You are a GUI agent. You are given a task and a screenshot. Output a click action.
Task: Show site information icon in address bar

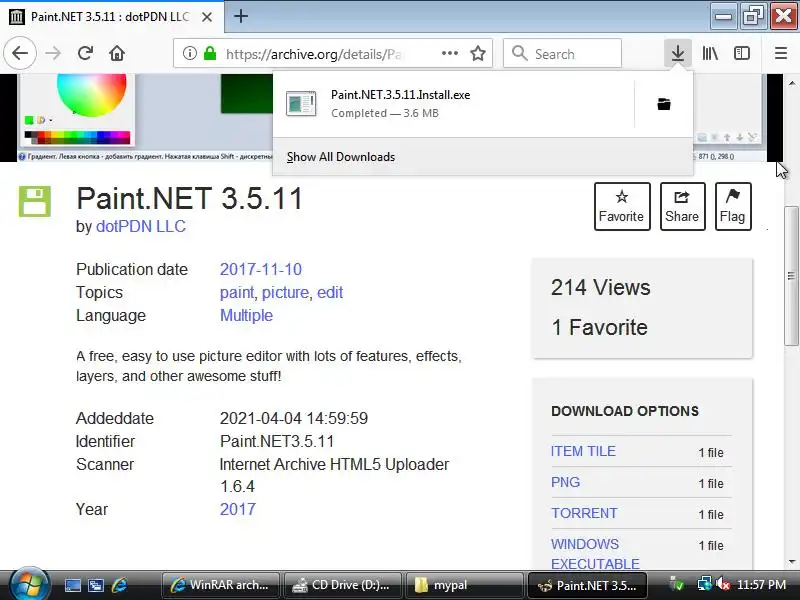[x=189, y=53]
